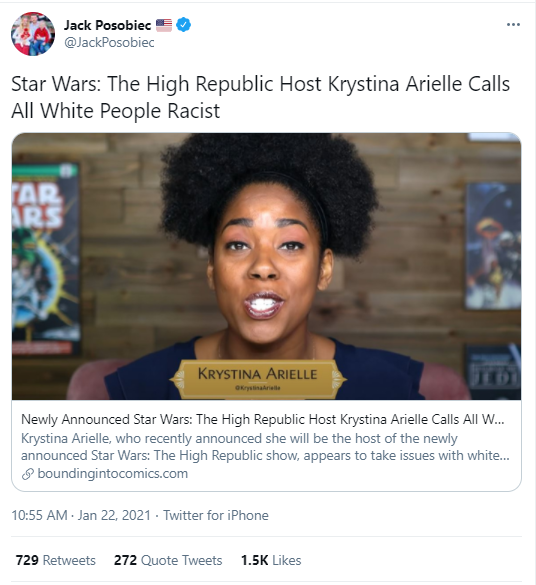The image size is (536, 585).
Task: Open the Krystina Arielle article preview image
Action: (x=266, y=266)
